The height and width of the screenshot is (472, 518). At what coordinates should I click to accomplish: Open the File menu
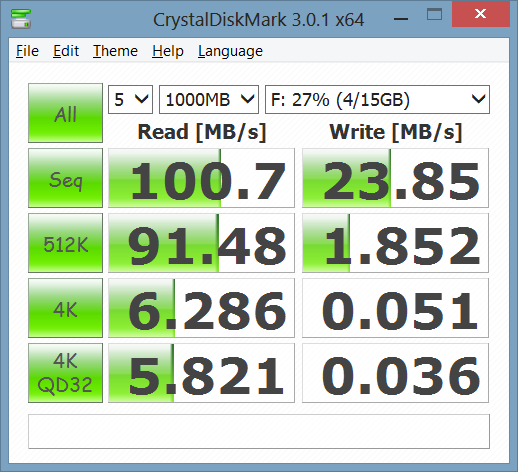(27, 51)
